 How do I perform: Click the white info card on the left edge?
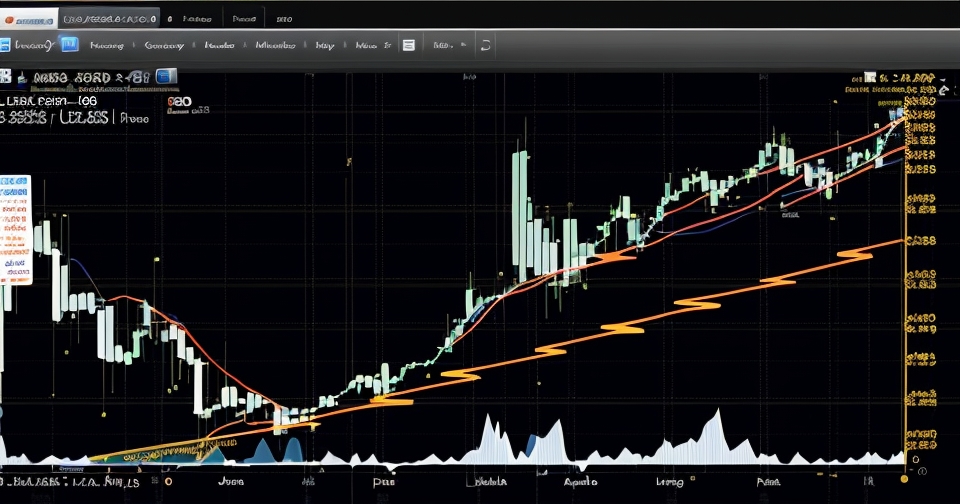(15, 229)
